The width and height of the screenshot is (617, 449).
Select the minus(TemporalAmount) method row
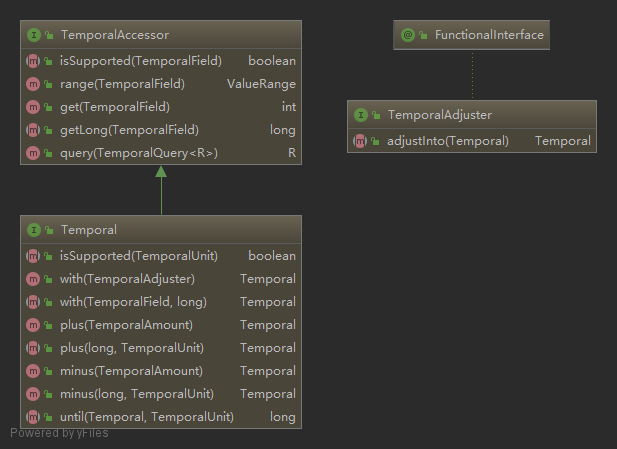(x=160, y=371)
